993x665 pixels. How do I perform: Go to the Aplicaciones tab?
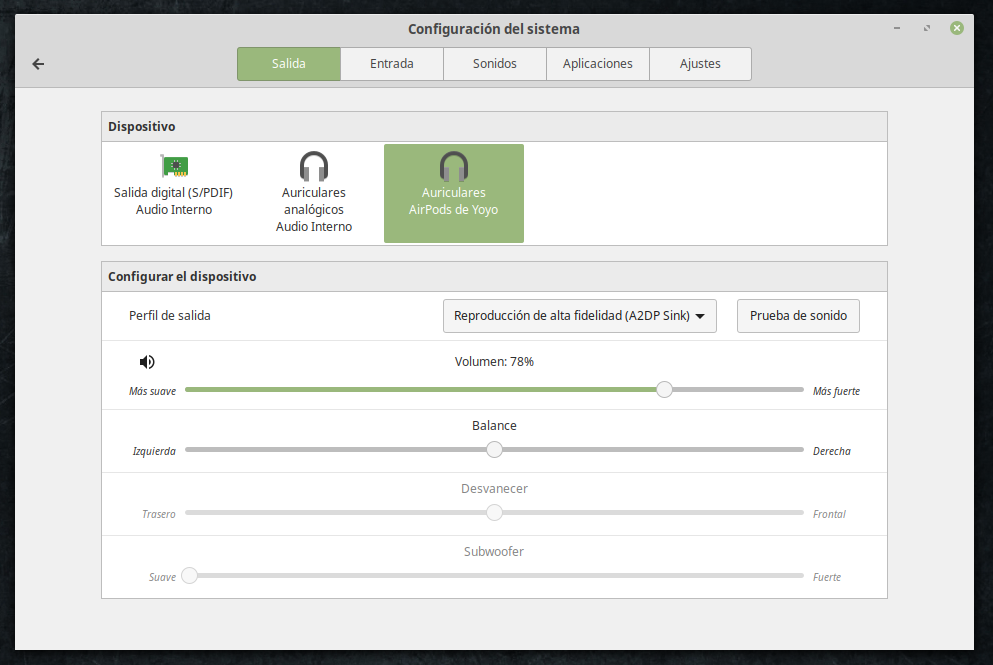[x=598, y=64]
